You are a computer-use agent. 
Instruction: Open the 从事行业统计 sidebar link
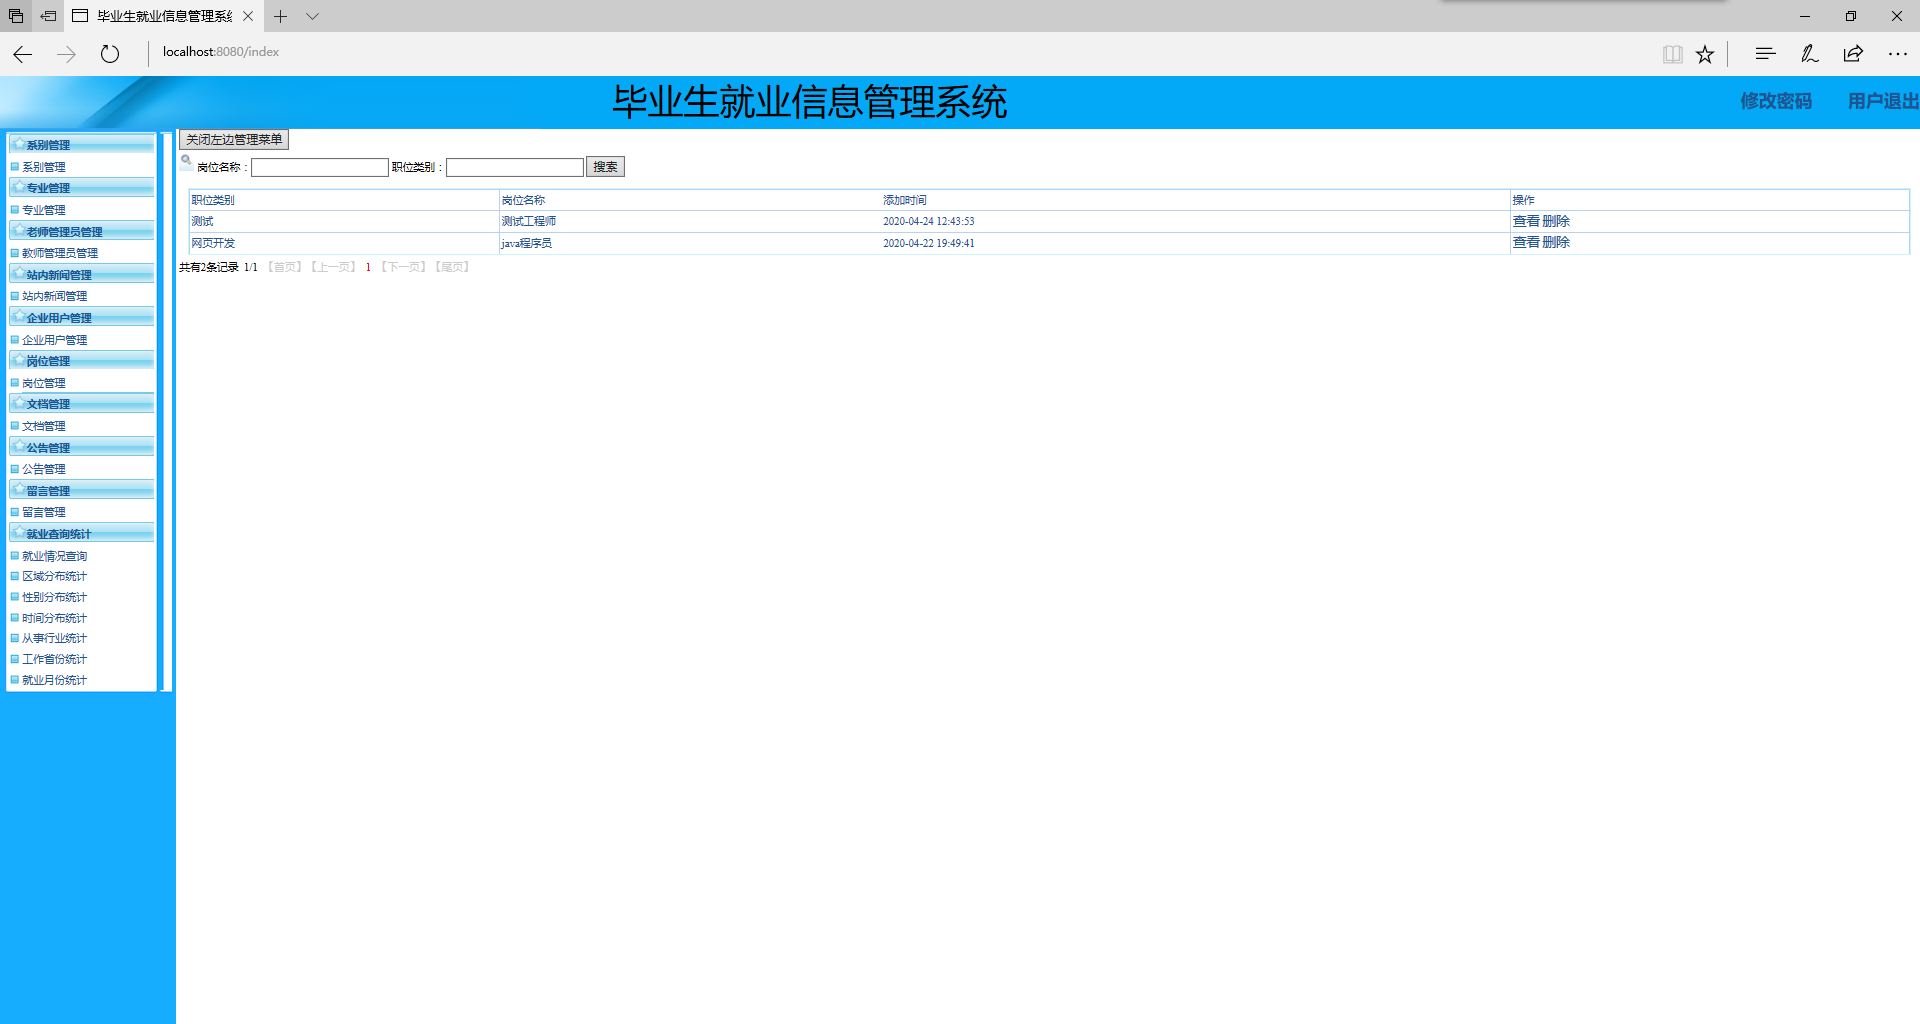tap(54, 638)
